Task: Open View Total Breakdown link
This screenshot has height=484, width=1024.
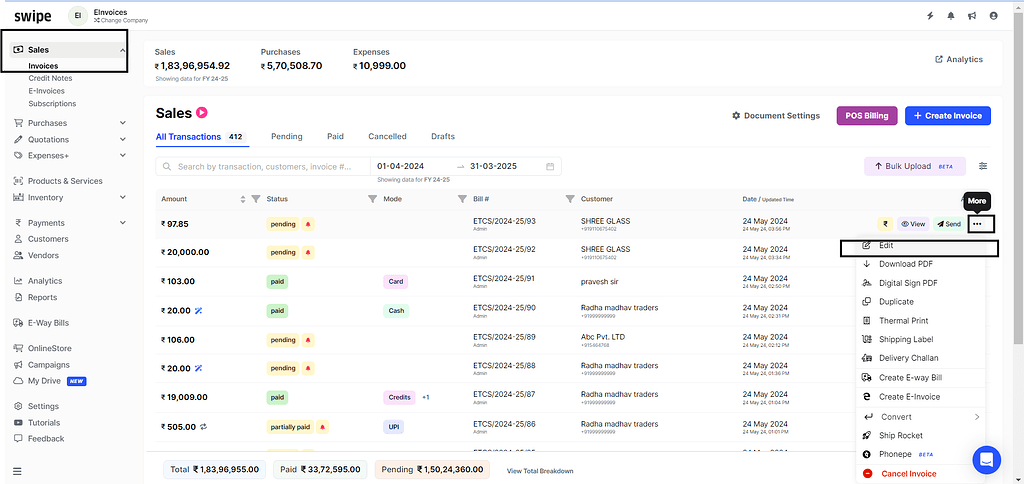Action: (x=540, y=470)
